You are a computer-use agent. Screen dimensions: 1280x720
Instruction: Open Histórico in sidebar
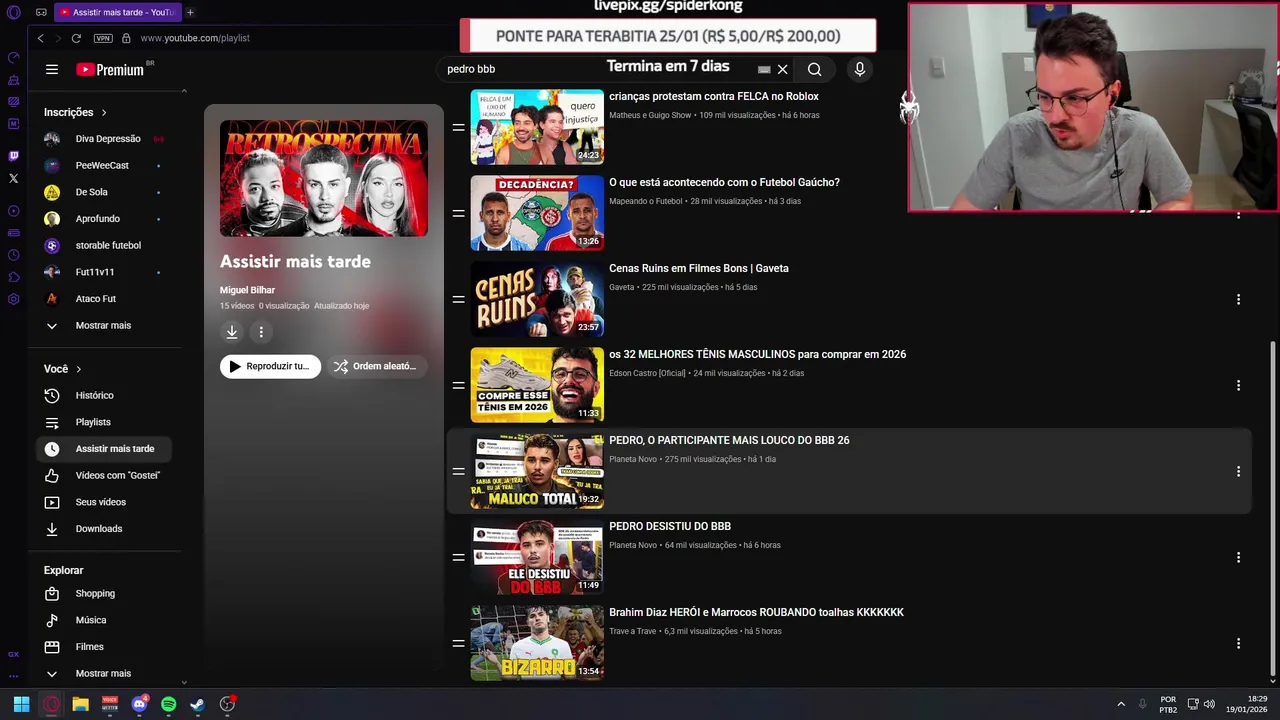point(104,395)
